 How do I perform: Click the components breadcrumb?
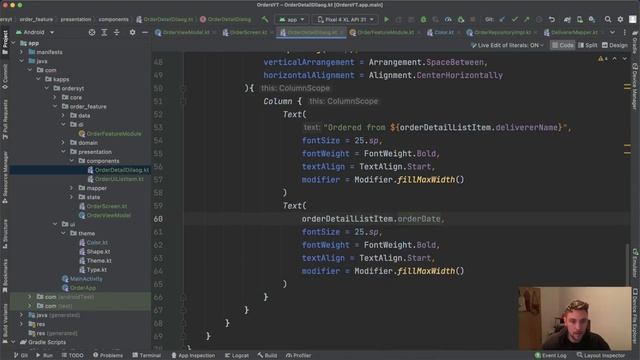click(113, 19)
